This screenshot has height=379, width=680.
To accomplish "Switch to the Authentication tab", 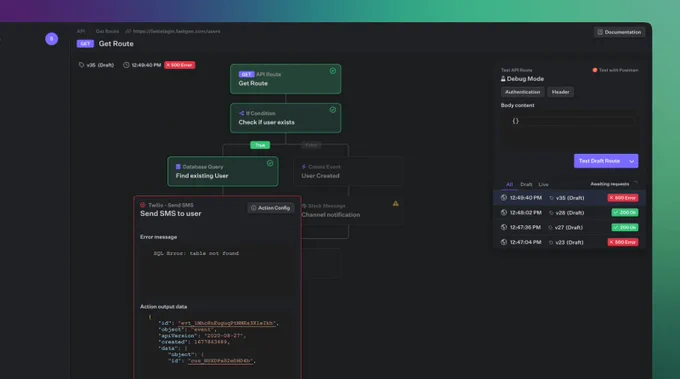I will 523,92.
